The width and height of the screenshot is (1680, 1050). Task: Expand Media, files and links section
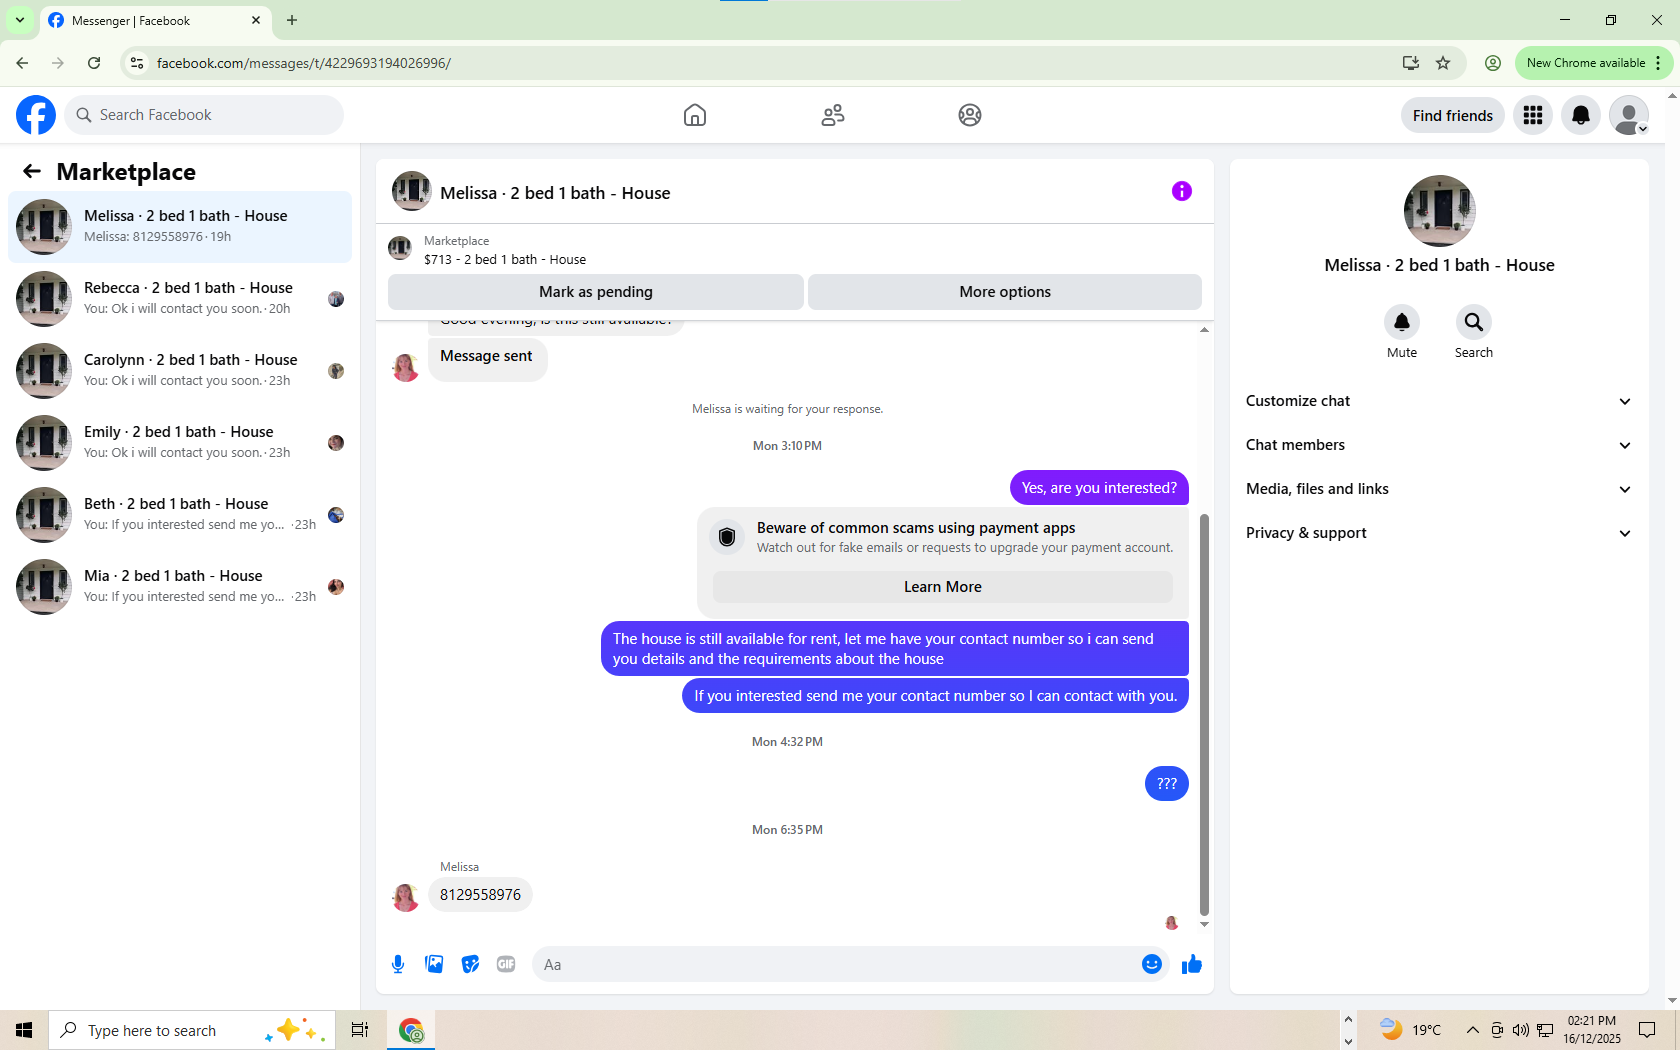click(x=1439, y=489)
